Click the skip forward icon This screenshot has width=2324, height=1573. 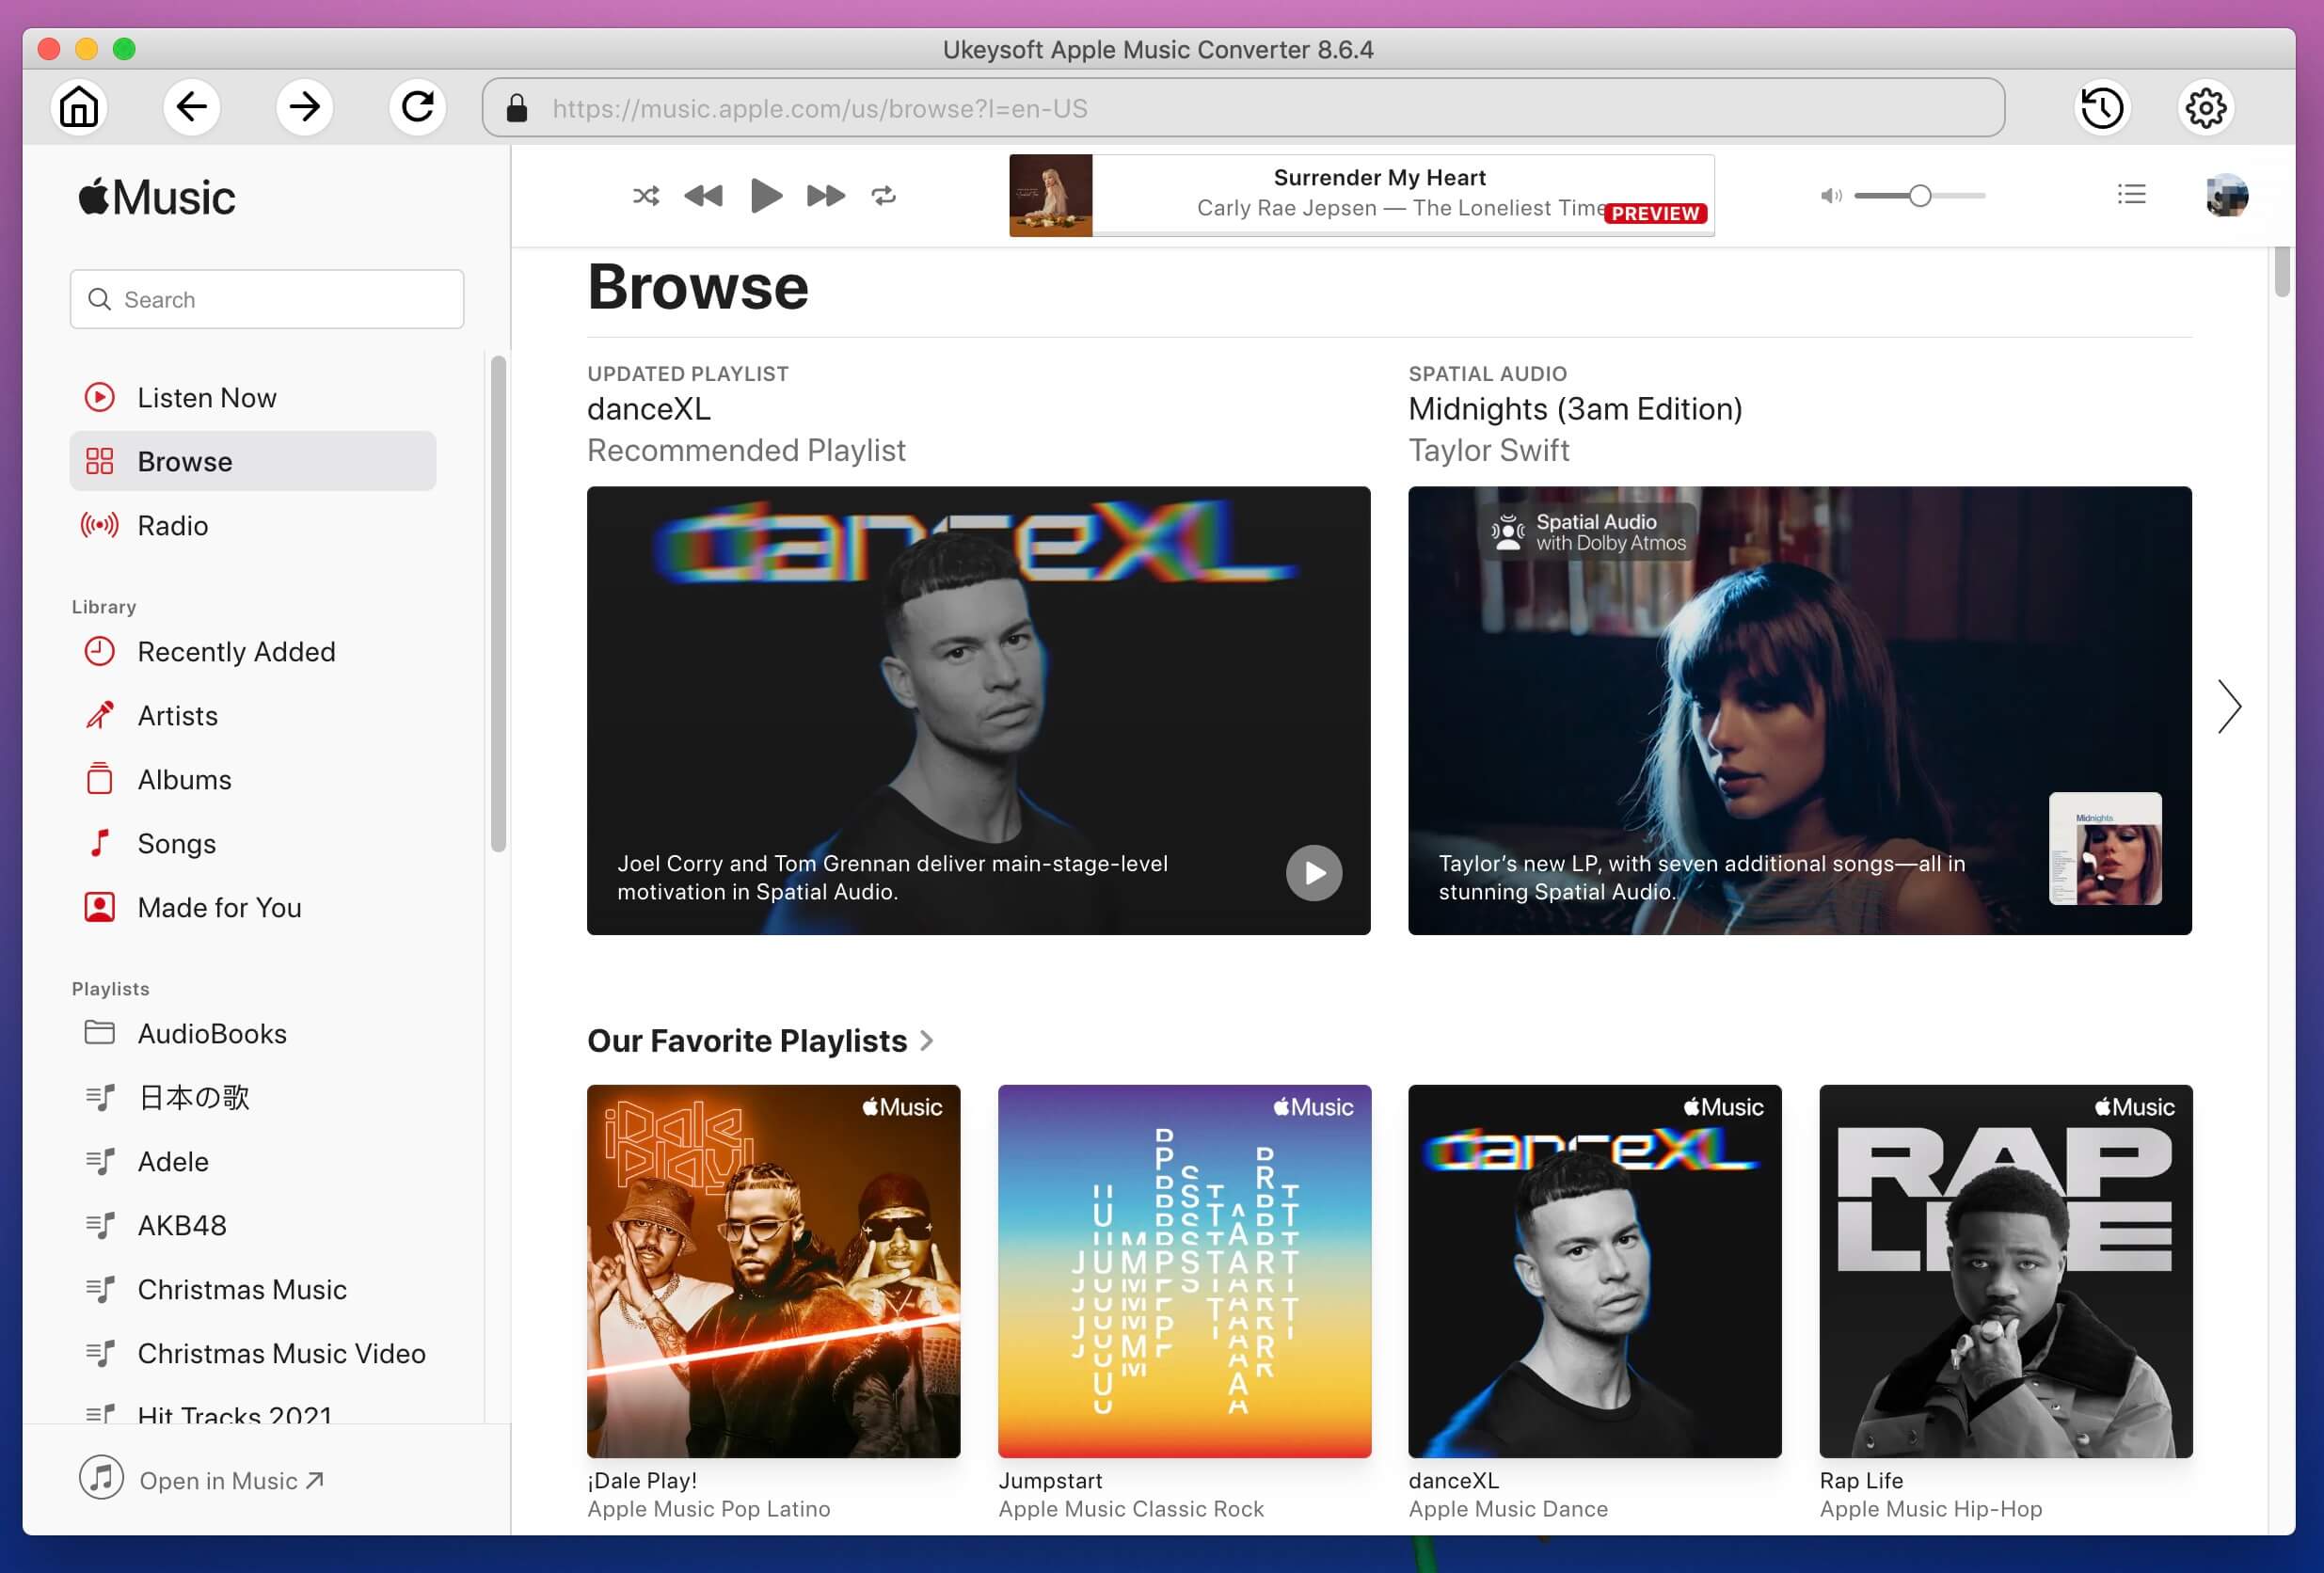tap(825, 195)
